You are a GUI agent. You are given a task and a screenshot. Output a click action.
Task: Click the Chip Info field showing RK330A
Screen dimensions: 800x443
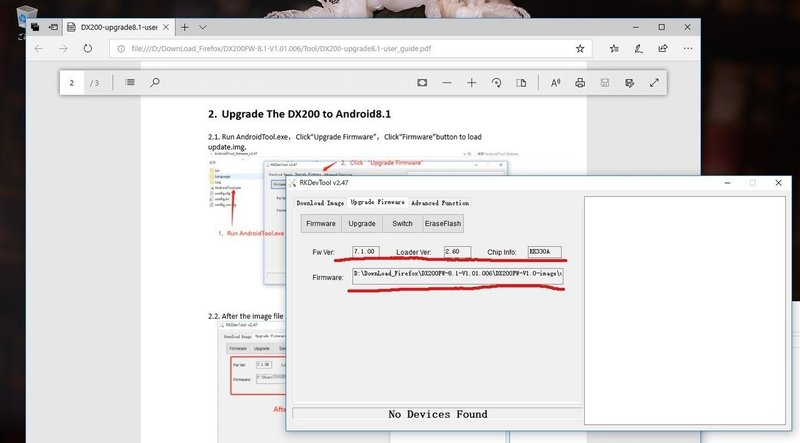pos(544,252)
